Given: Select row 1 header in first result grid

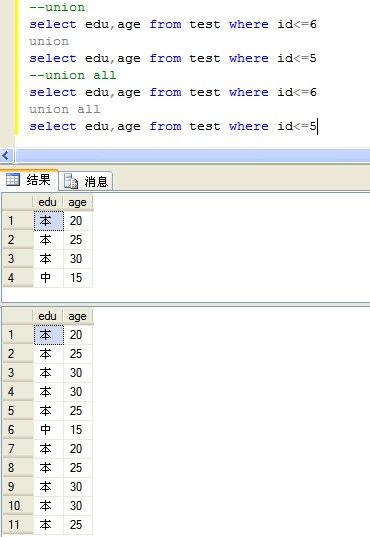Looking at the screenshot, I should (x=18, y=221).
